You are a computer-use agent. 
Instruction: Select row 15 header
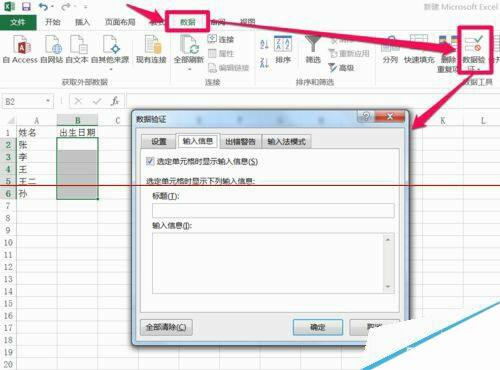tap(8, 304)
